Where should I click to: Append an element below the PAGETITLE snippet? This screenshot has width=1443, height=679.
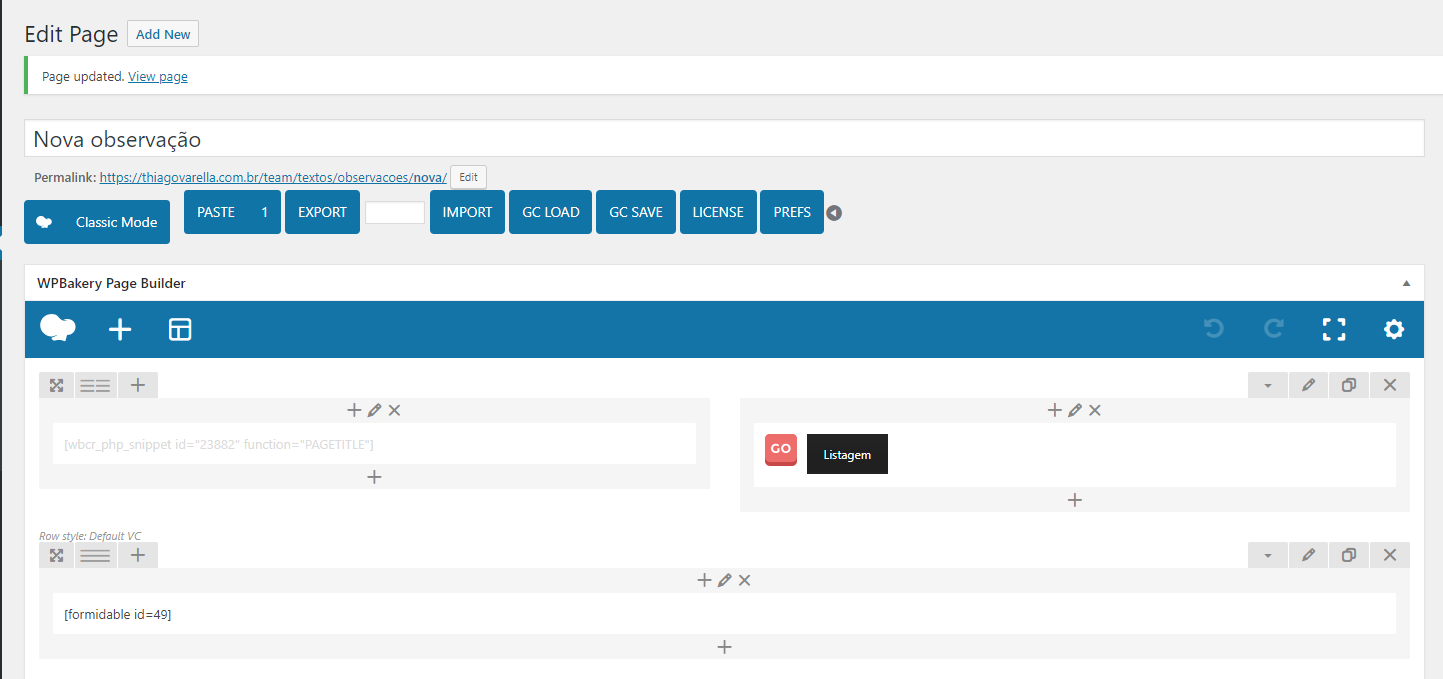[x=374, y=477]
